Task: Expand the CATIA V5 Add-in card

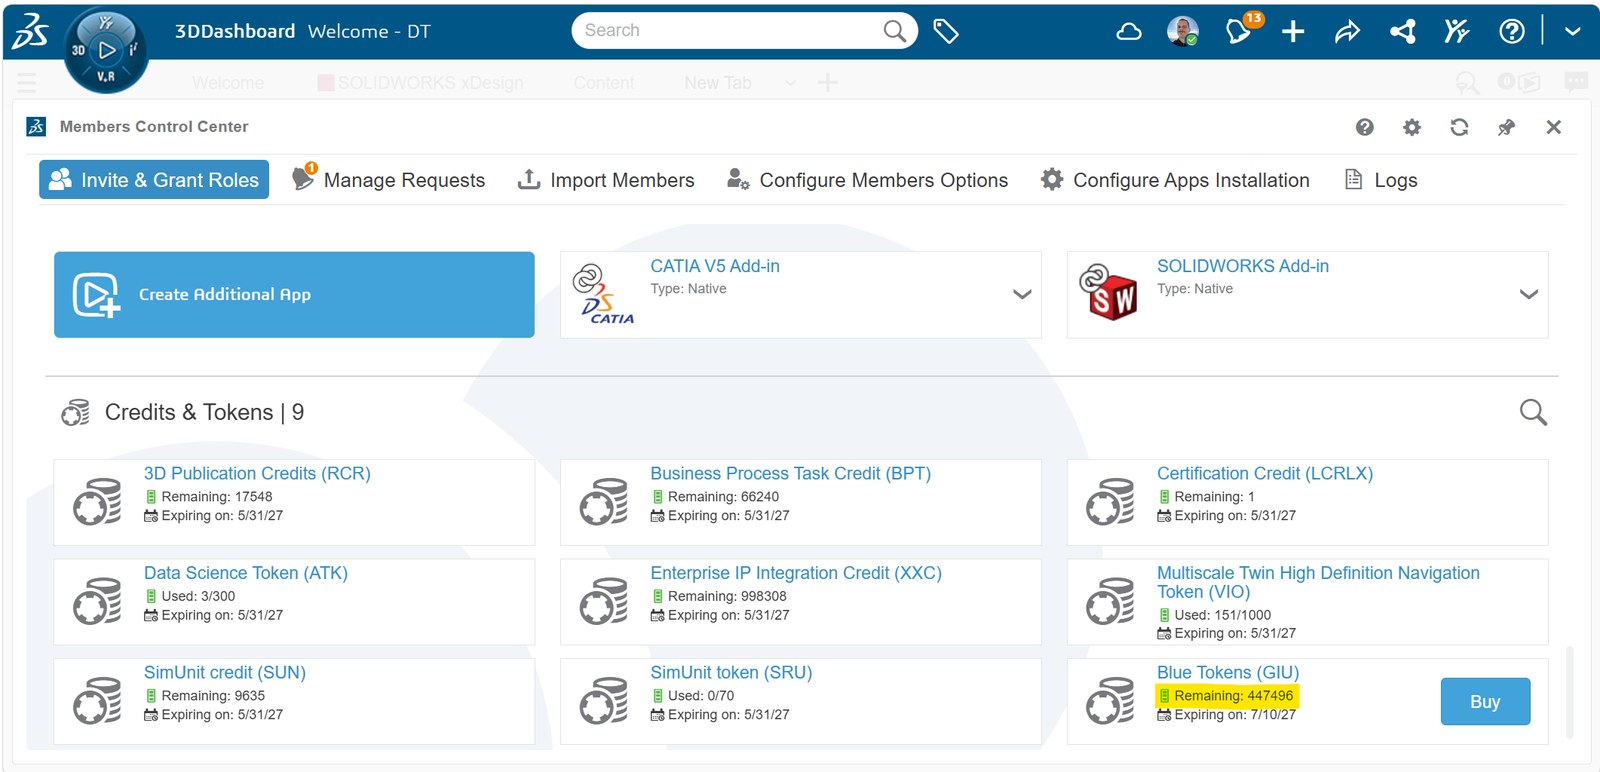Action: tap(1022, 294)
